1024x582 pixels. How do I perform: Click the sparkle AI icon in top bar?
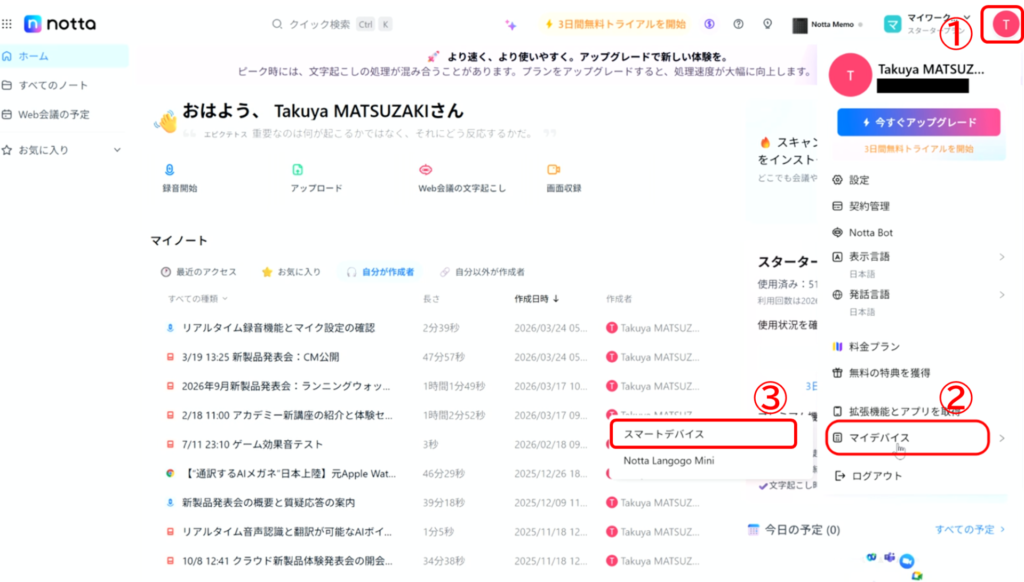[x=511, y=24]
